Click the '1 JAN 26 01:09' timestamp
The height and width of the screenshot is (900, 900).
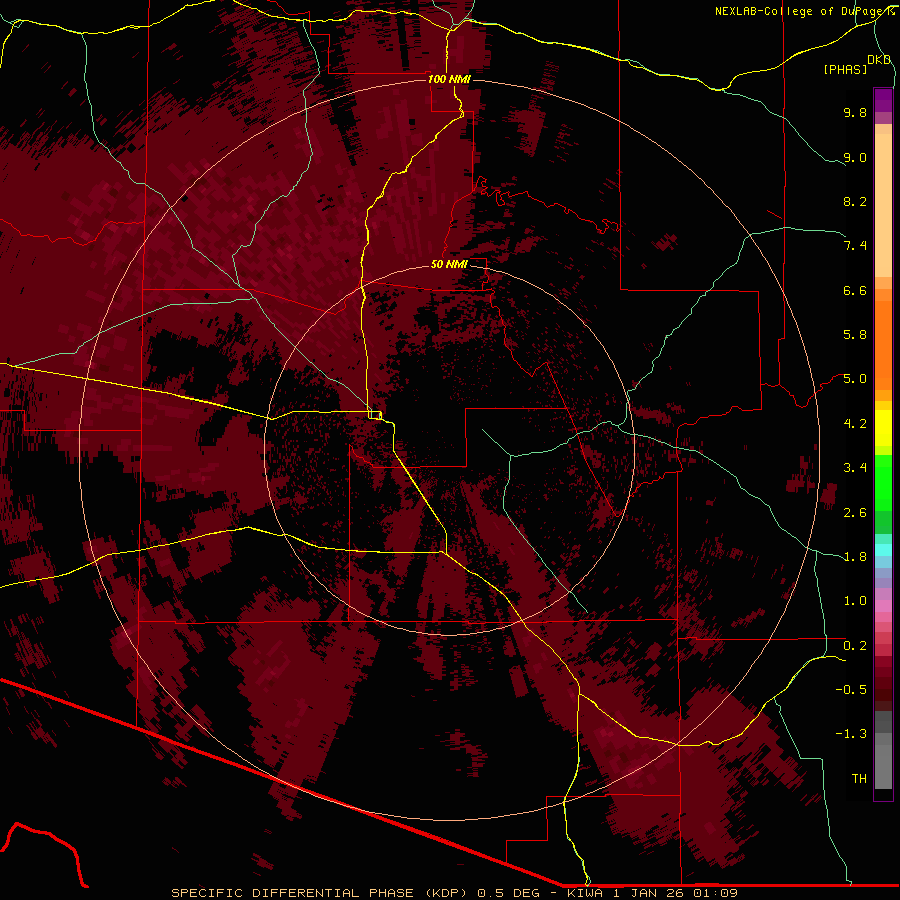[x=675, y=893]
